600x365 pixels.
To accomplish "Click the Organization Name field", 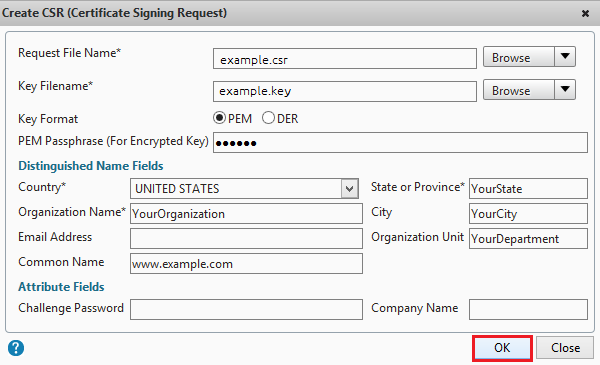I will point(246,213).
